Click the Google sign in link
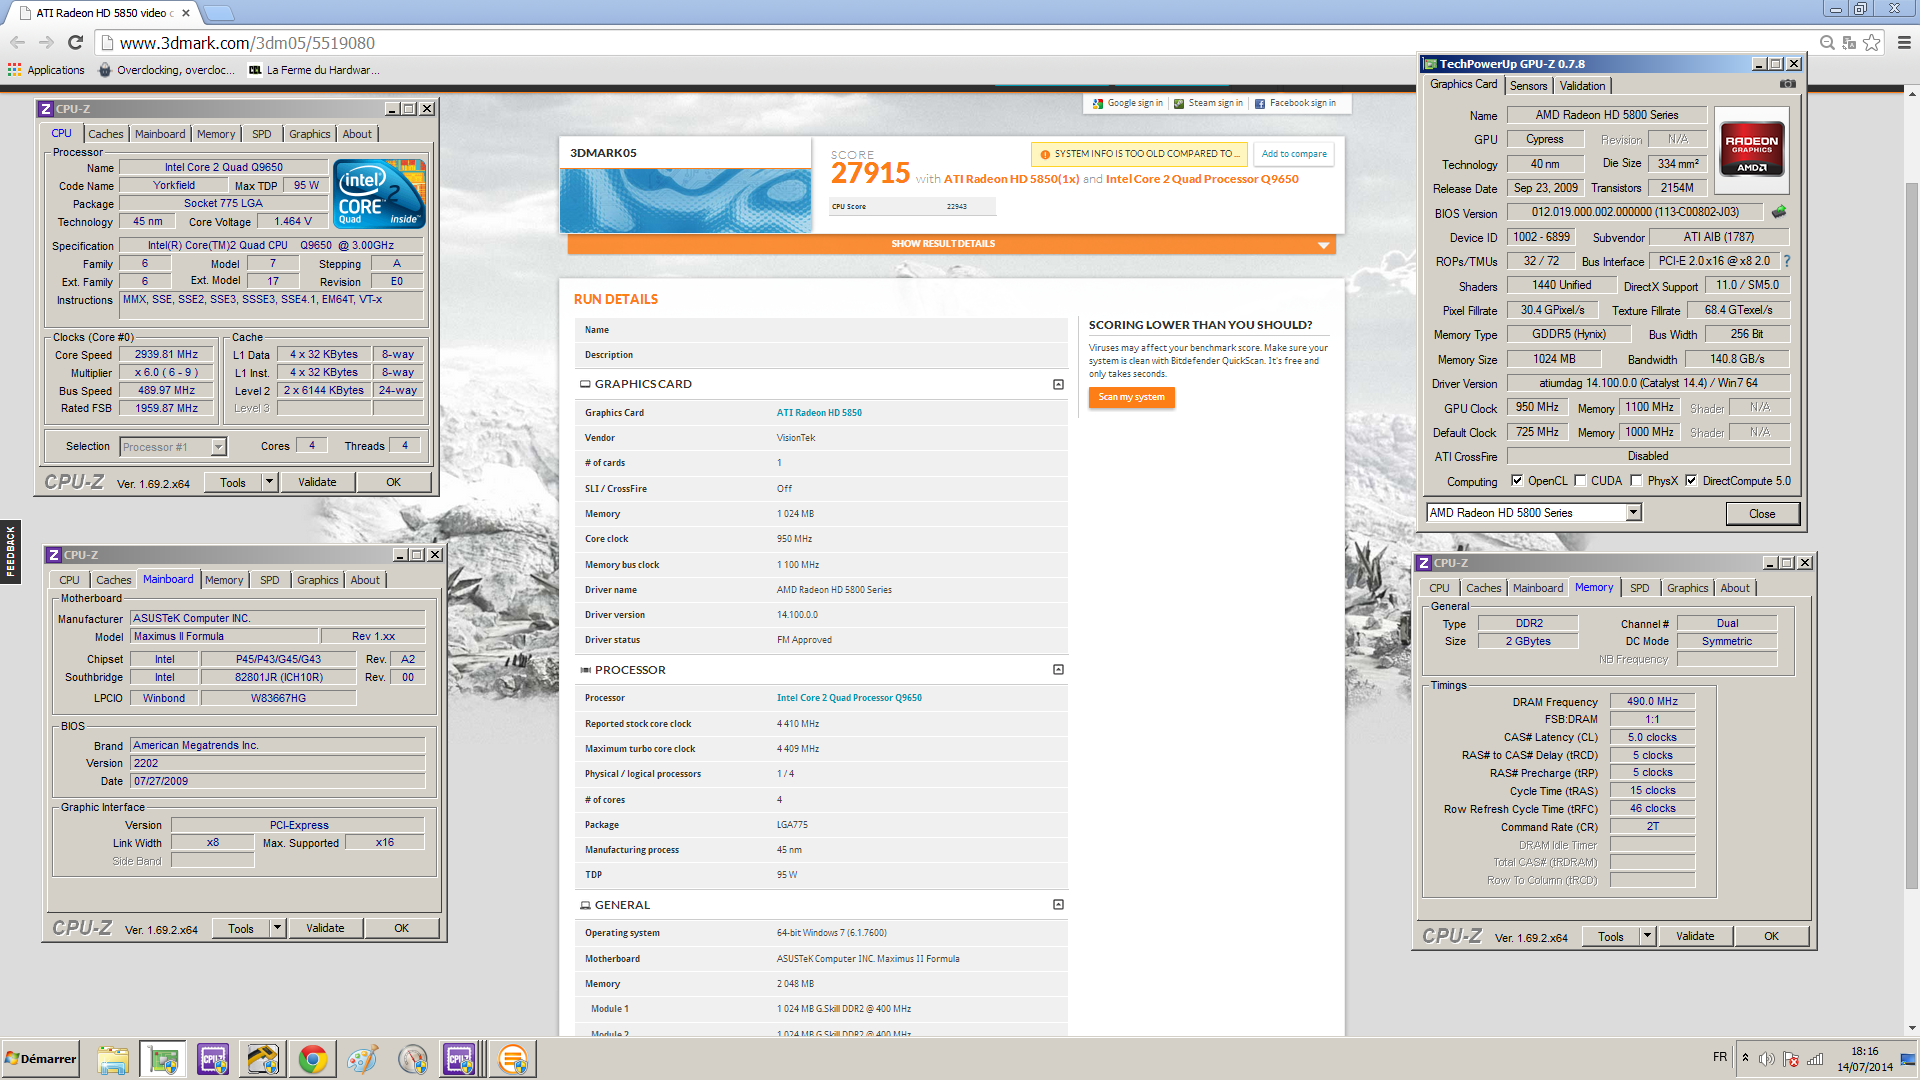Image resolution: width=1920 pixels, height=1080 pixels. click(x=1128, y=103)
